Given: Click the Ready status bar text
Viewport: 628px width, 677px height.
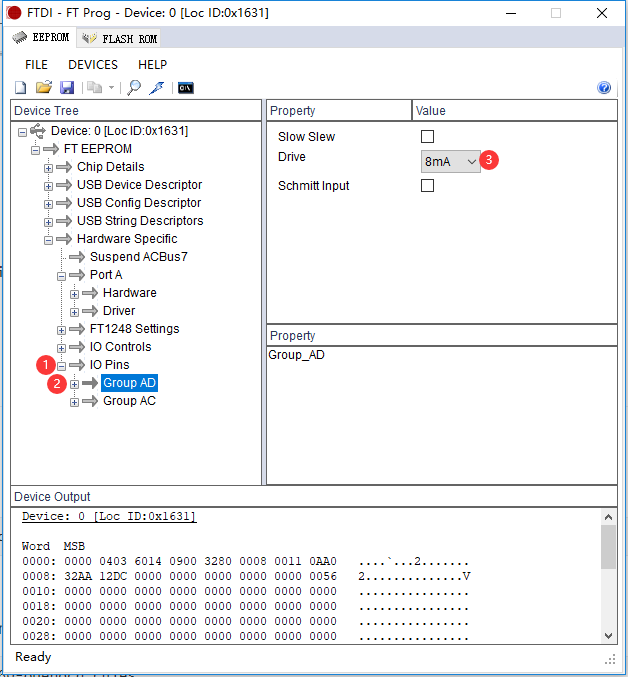Looking at the screenshot, I should point(33,657).
